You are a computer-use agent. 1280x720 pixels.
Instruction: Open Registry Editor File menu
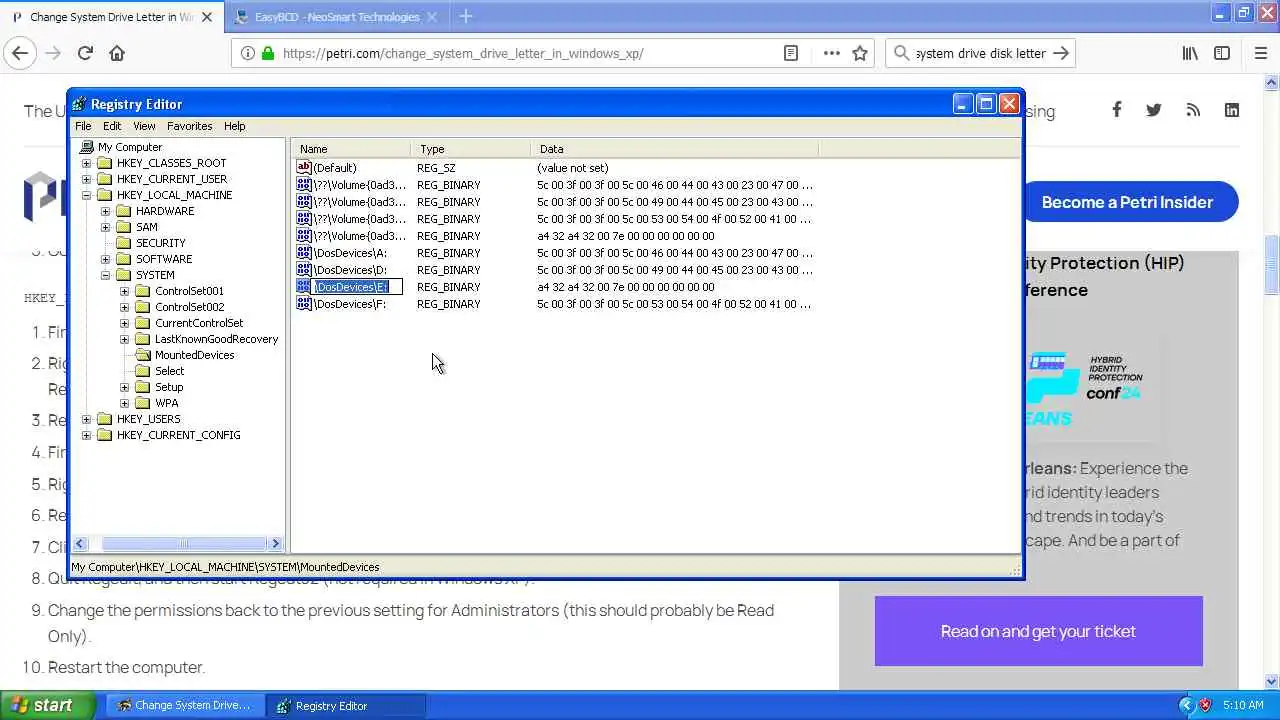point(83,126)
